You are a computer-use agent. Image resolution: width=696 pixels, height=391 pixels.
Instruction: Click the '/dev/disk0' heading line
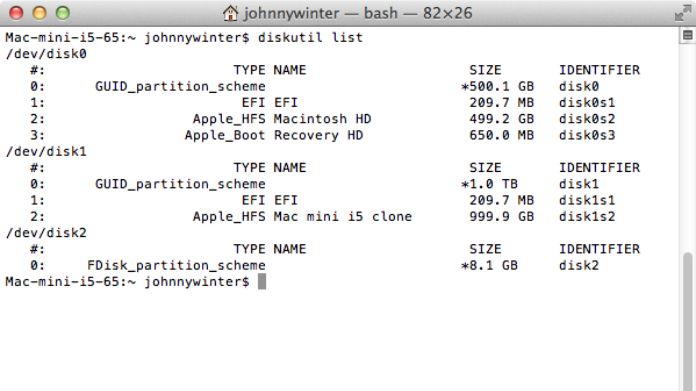coord(46,54)
